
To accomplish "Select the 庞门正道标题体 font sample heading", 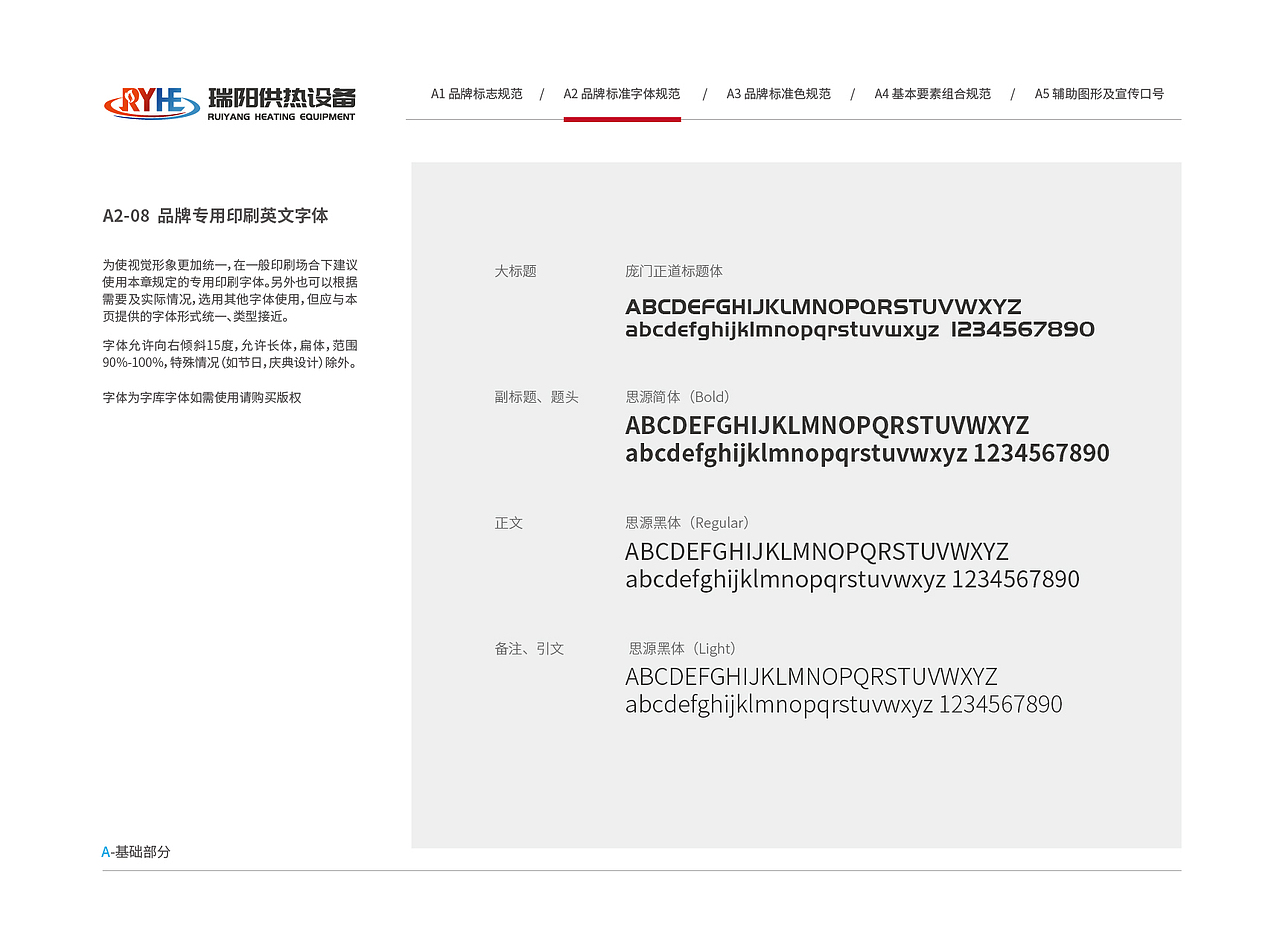I will (674, 270).
